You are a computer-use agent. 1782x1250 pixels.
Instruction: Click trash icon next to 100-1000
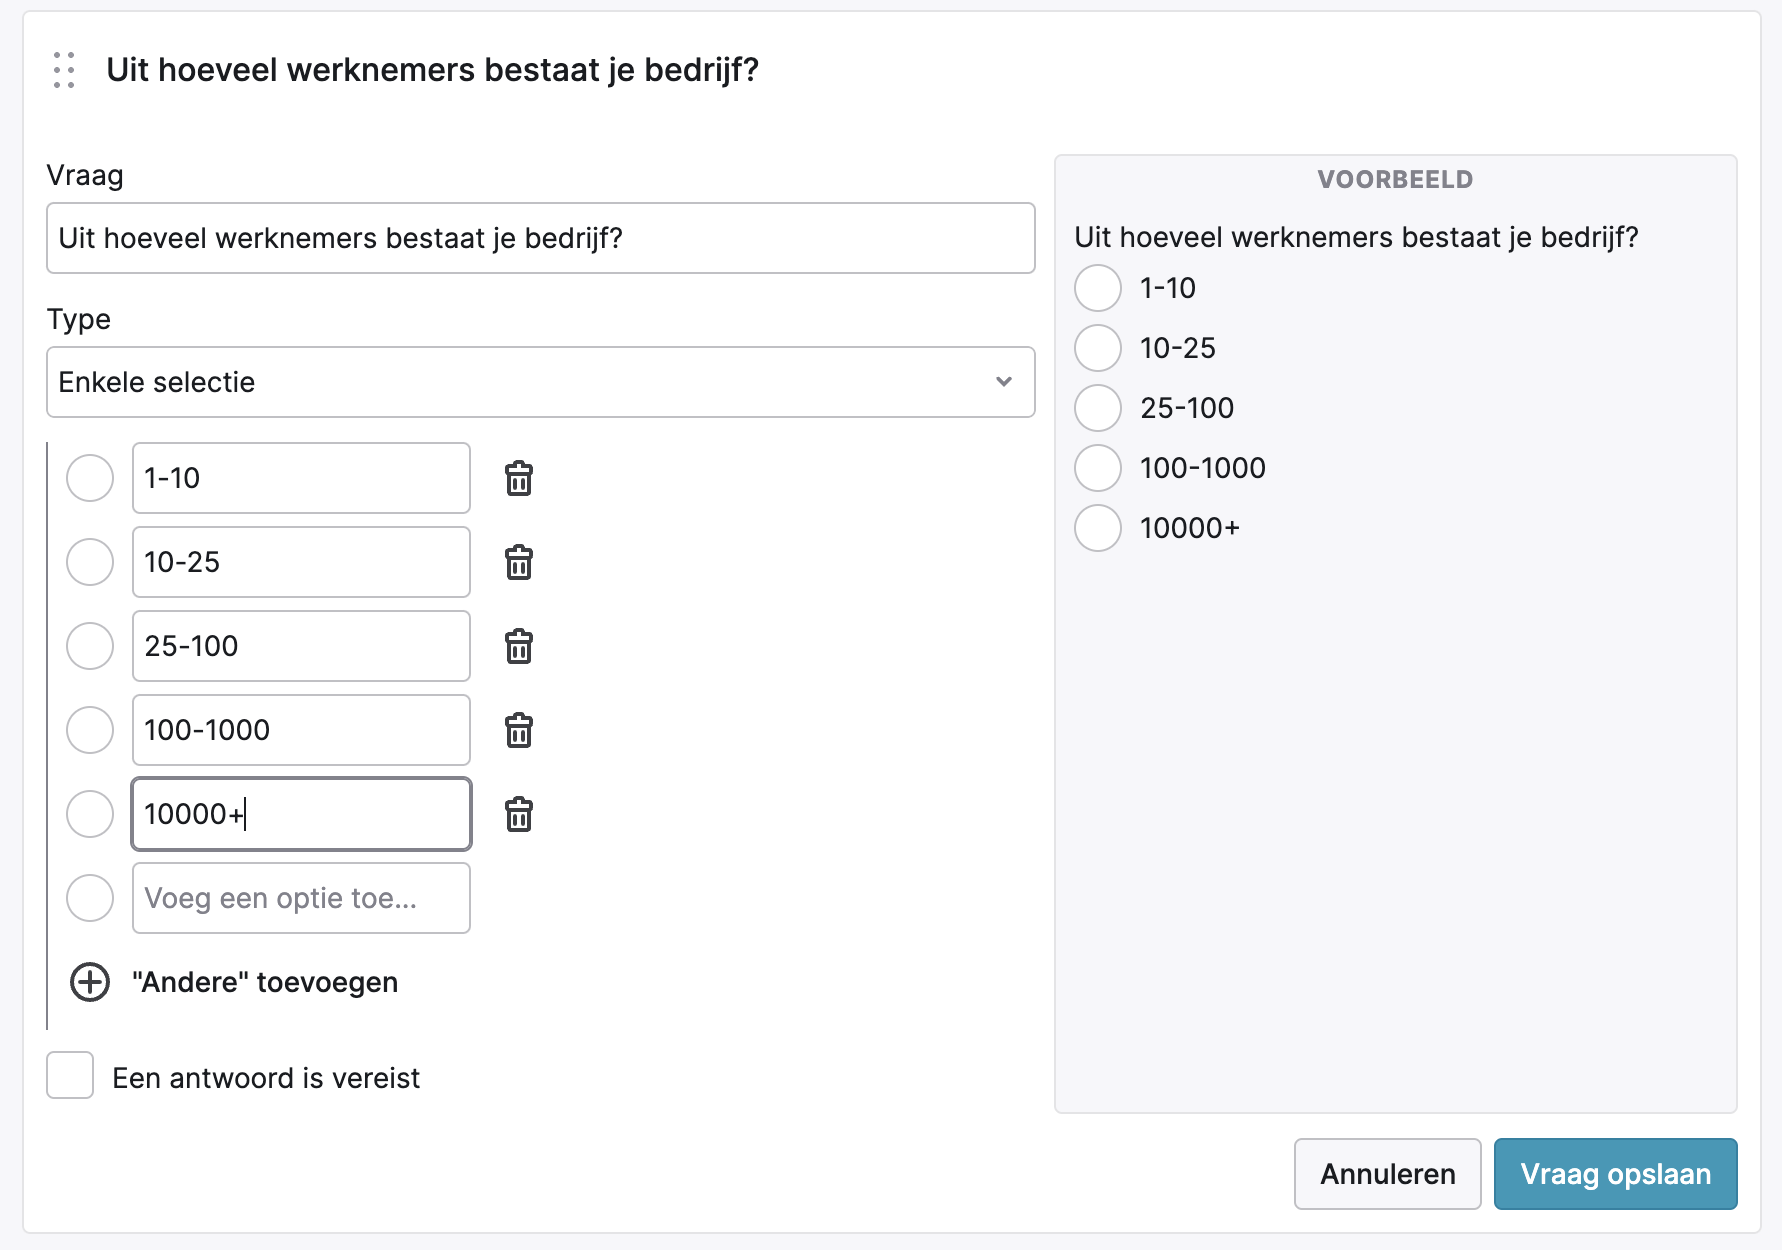click(518, 731)
